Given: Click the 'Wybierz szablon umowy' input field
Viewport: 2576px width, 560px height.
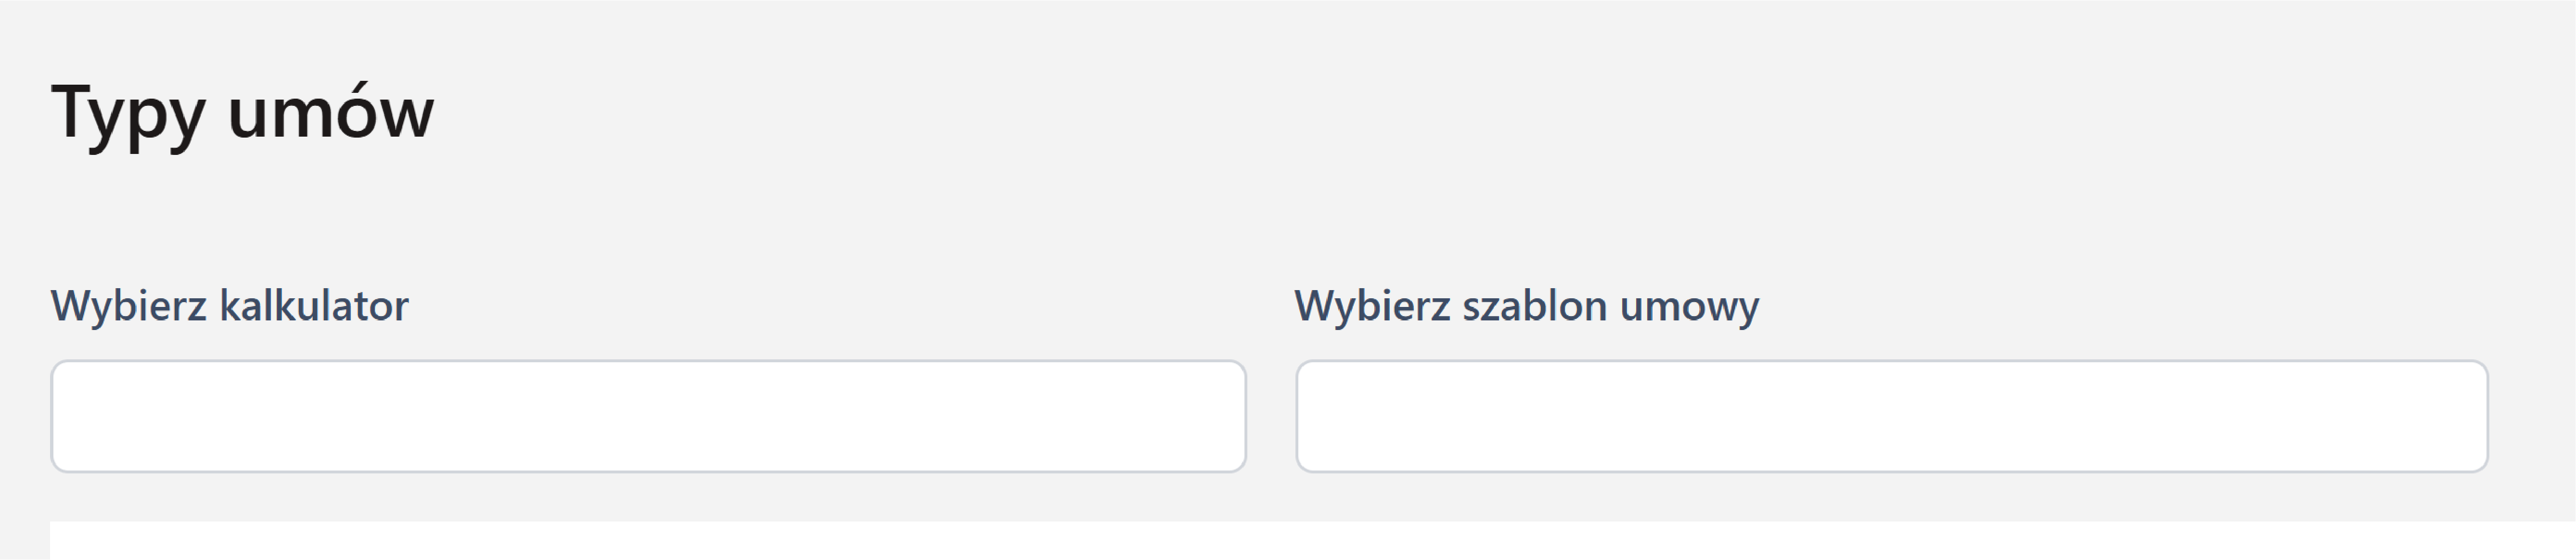Looking at the screenshot, I should [1891, 416].
